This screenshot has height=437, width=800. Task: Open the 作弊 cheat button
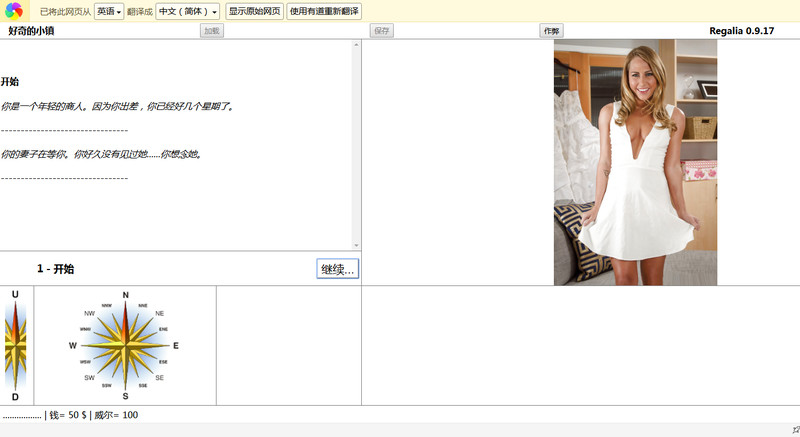pos(551,31)
